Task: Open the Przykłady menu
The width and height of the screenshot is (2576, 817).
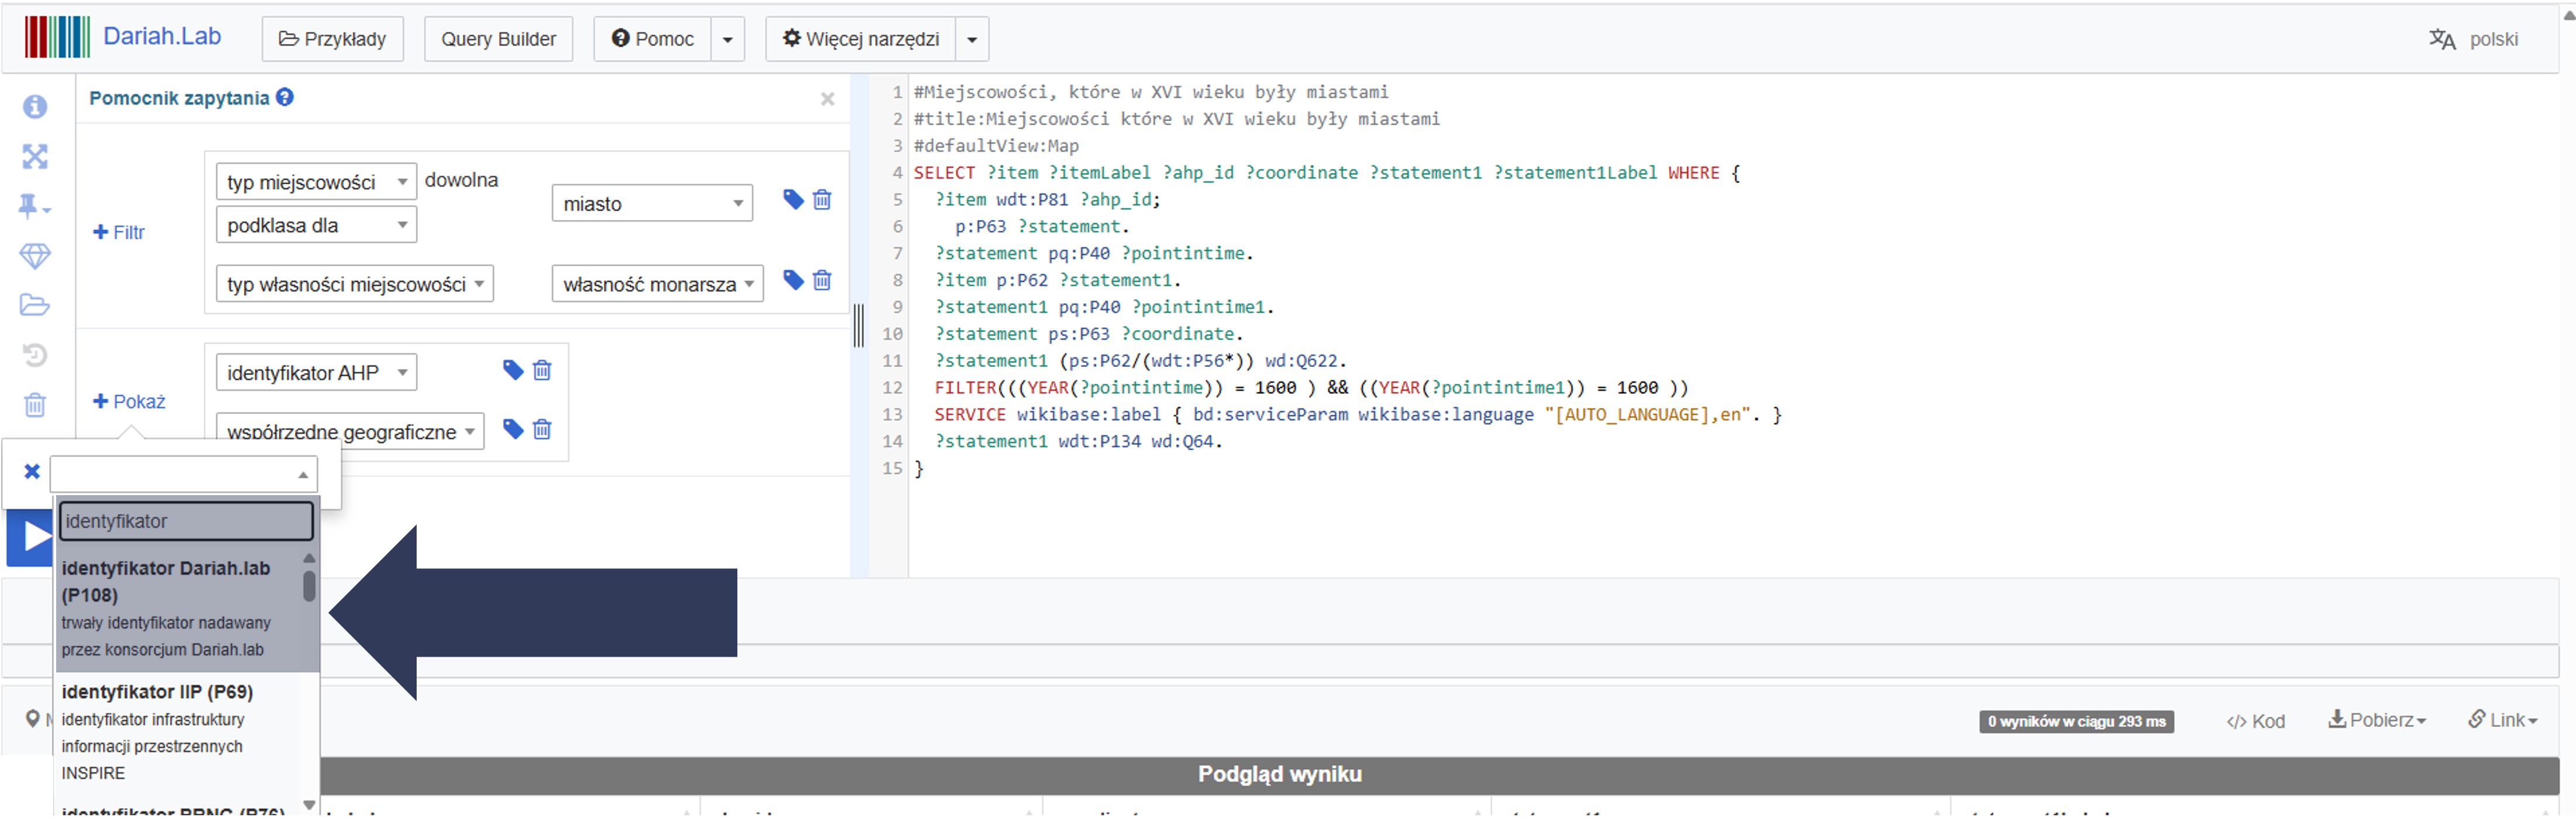Action: click(332, 39)
